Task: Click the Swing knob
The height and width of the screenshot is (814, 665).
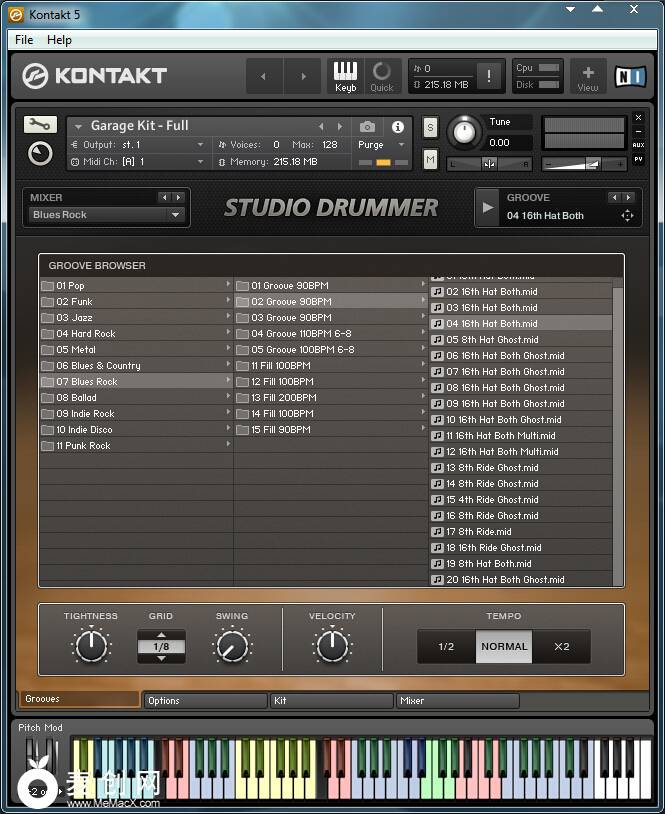Action: point(232,646)
